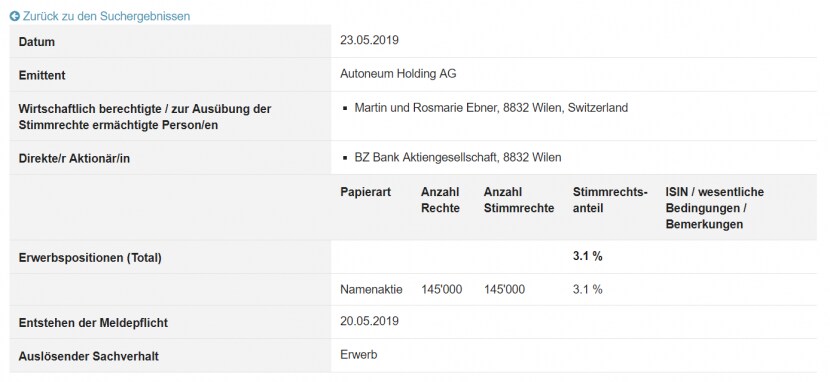Click the Auslösender Sachverhalt label
This screenshot has width=830, height=382.
pos(88,356)
